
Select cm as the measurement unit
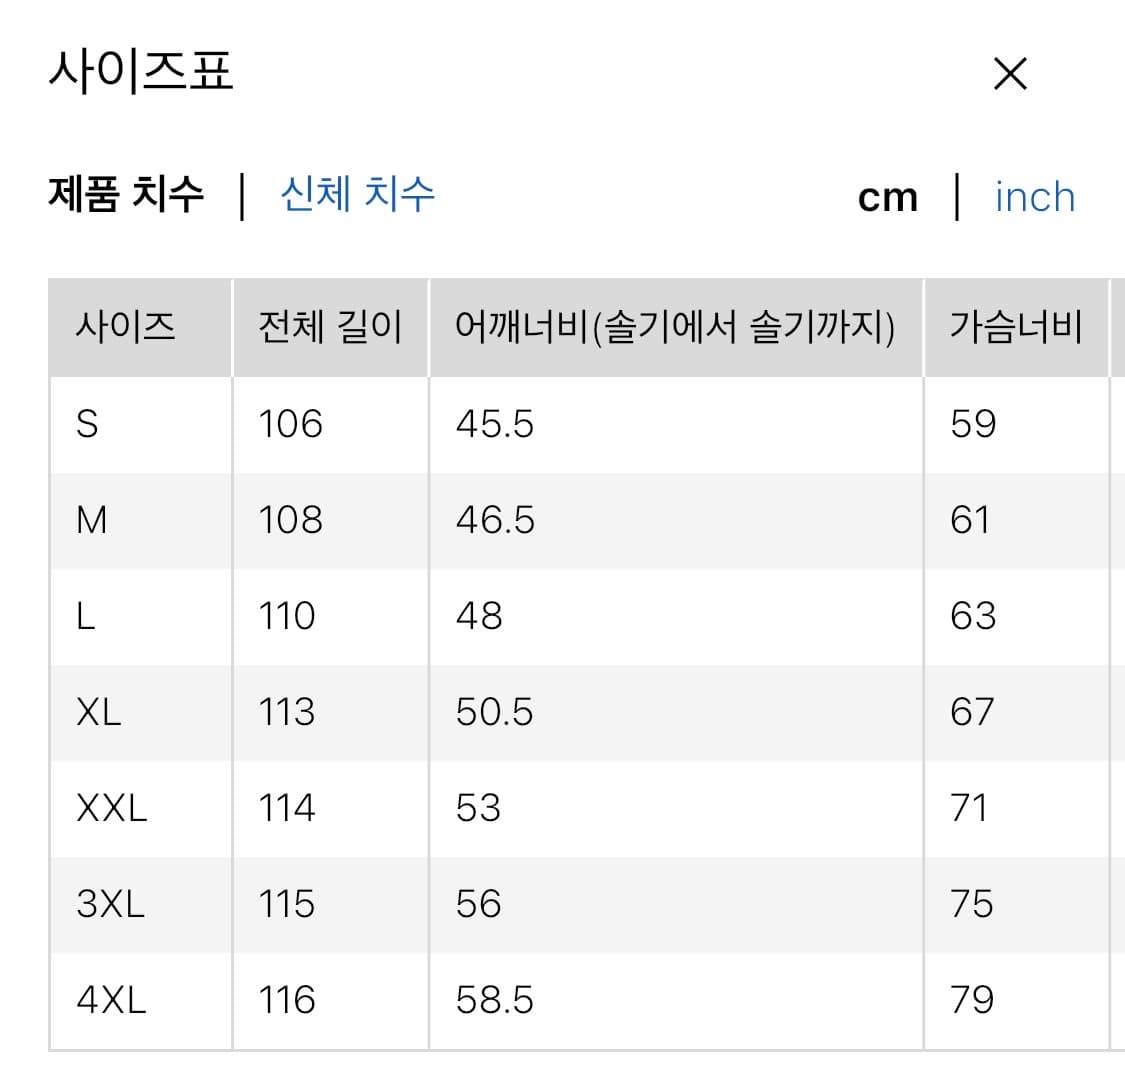point(886,197)
